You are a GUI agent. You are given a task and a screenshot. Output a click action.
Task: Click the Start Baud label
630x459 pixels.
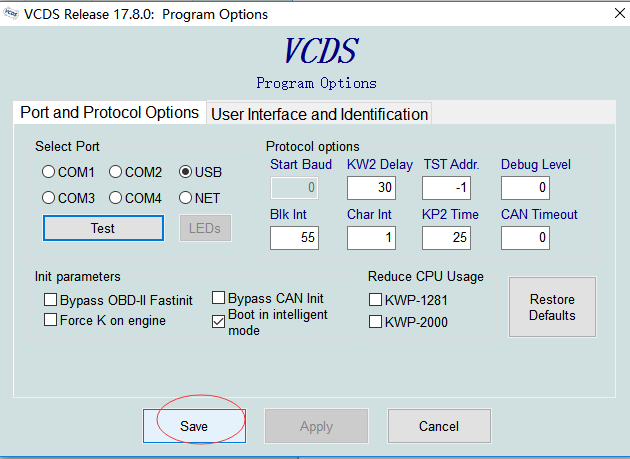point(301,164)
